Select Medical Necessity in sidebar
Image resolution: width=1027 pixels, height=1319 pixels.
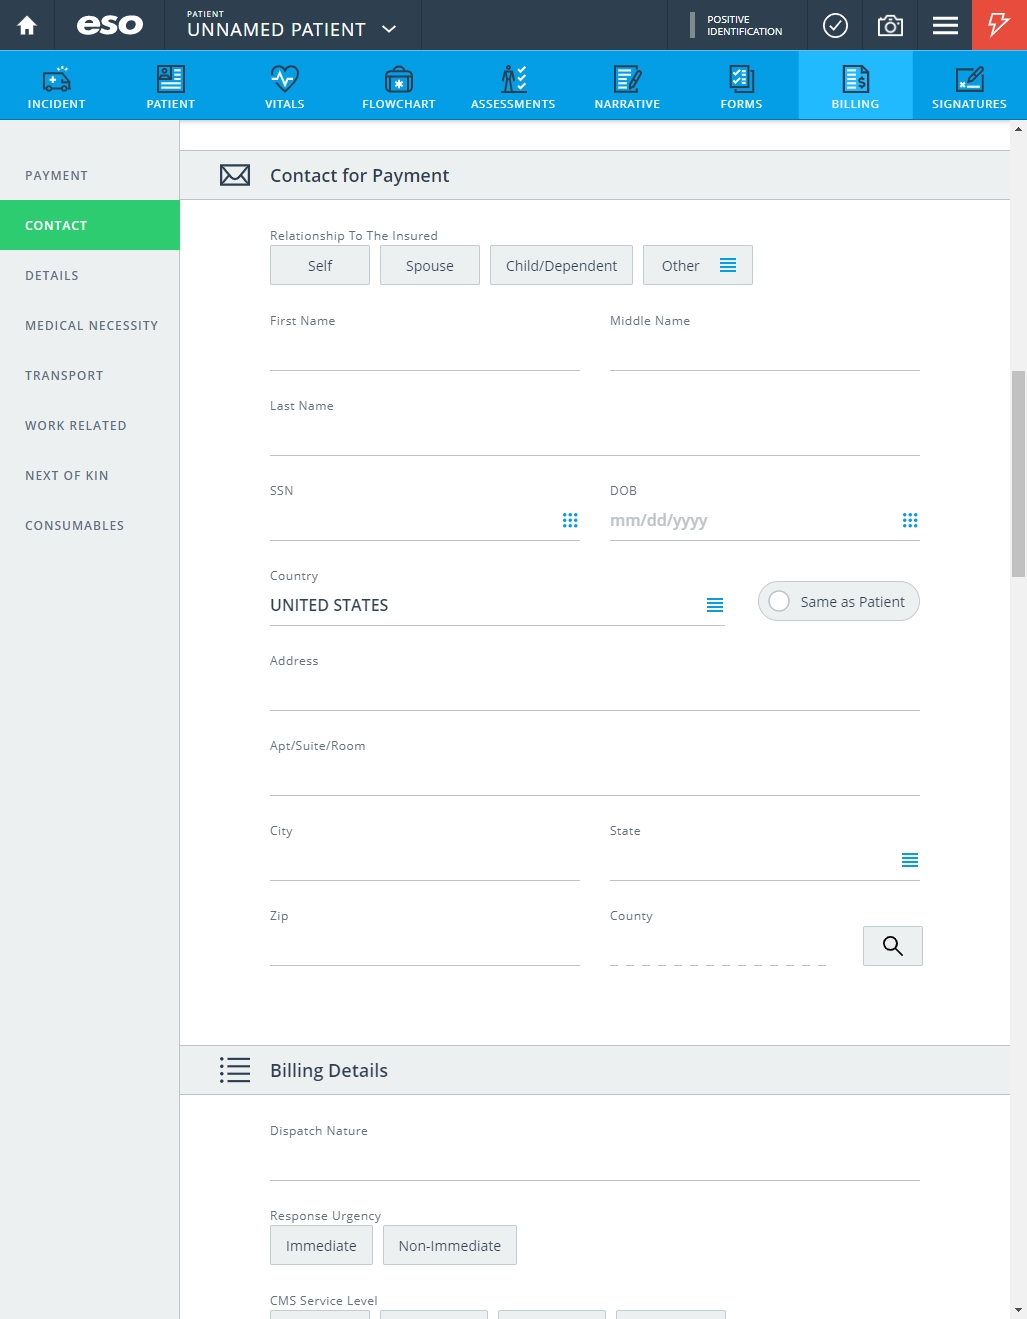(x=90, y=325)
